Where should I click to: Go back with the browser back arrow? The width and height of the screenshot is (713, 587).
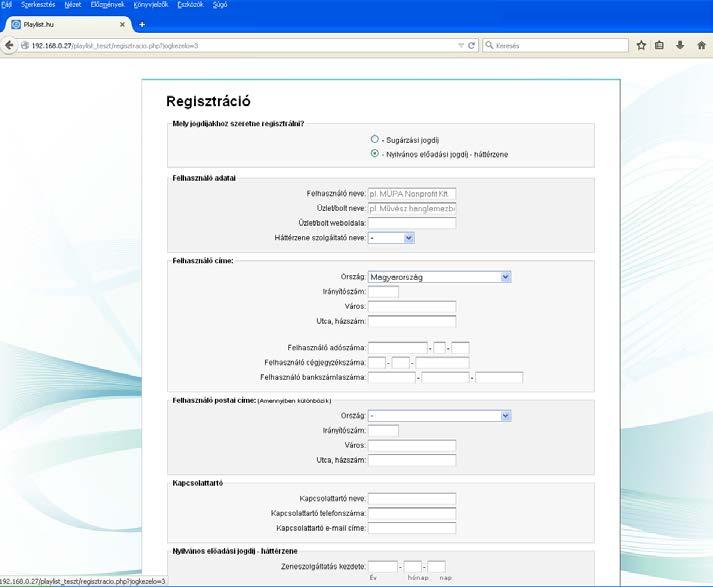pos(9,45)
